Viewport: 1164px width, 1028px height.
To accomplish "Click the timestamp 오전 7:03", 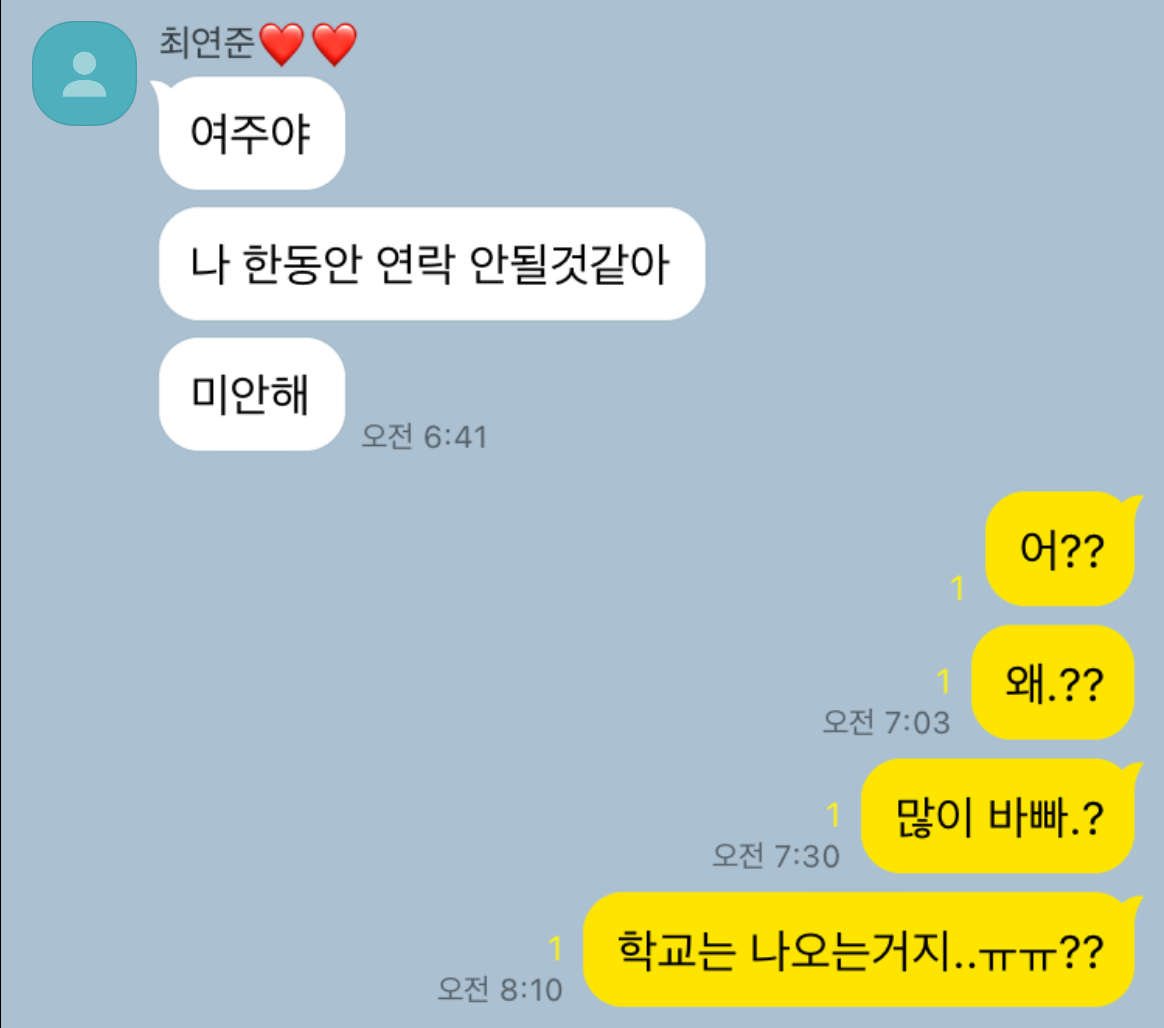I will [886, 722].
